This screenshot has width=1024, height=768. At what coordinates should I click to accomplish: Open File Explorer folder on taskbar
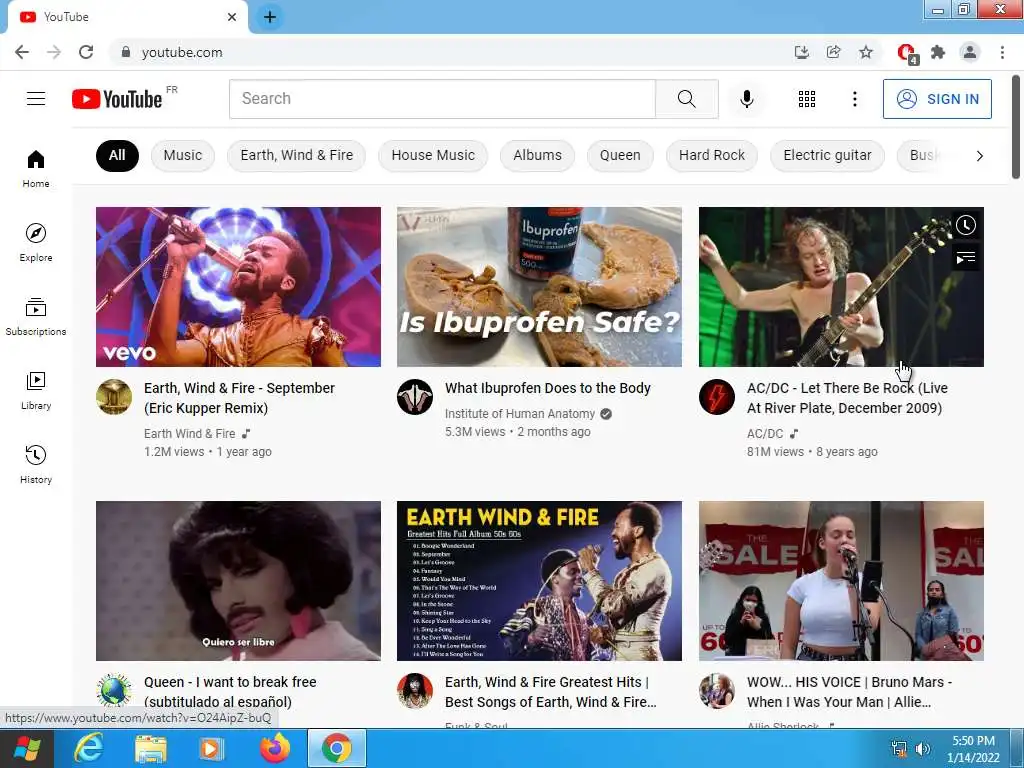coord(150,748)
